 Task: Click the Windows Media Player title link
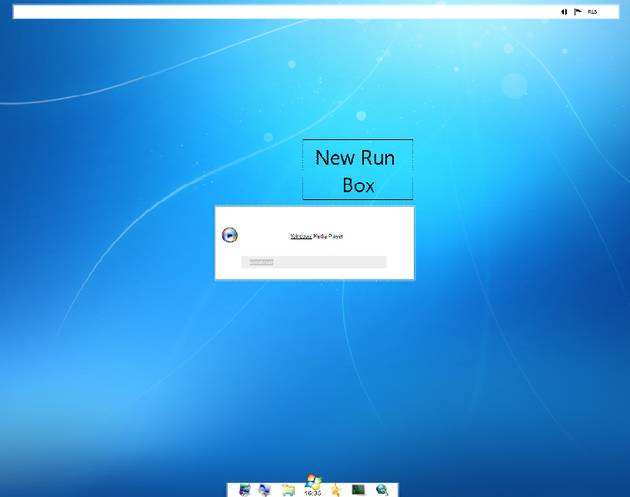[x=316, y=236]
